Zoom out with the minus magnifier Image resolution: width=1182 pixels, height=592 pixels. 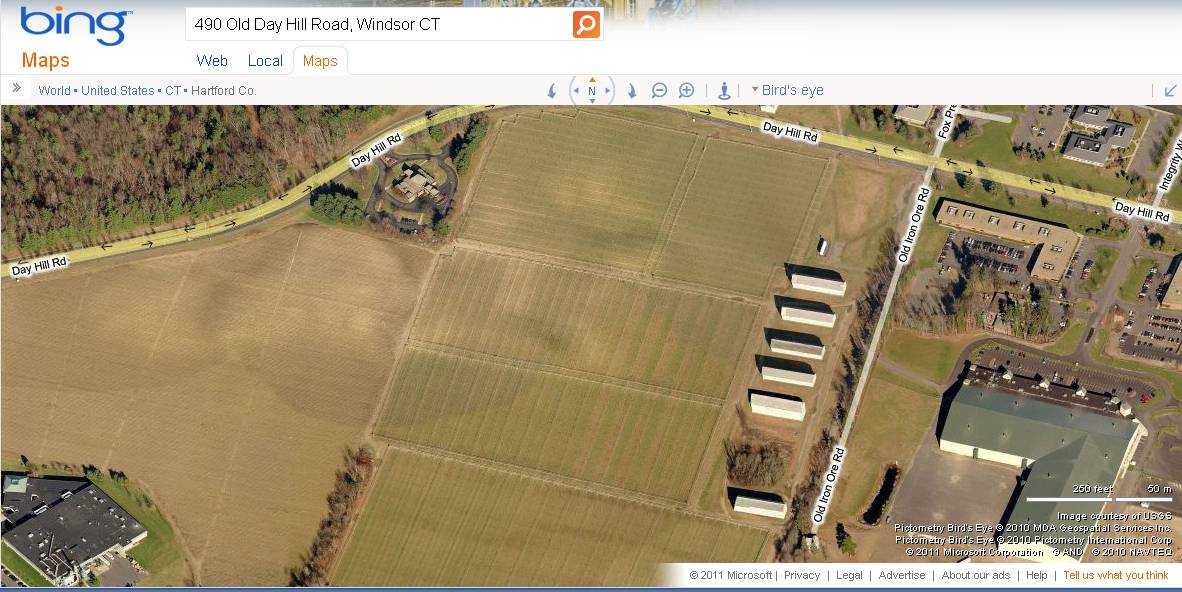pos(660,90)
